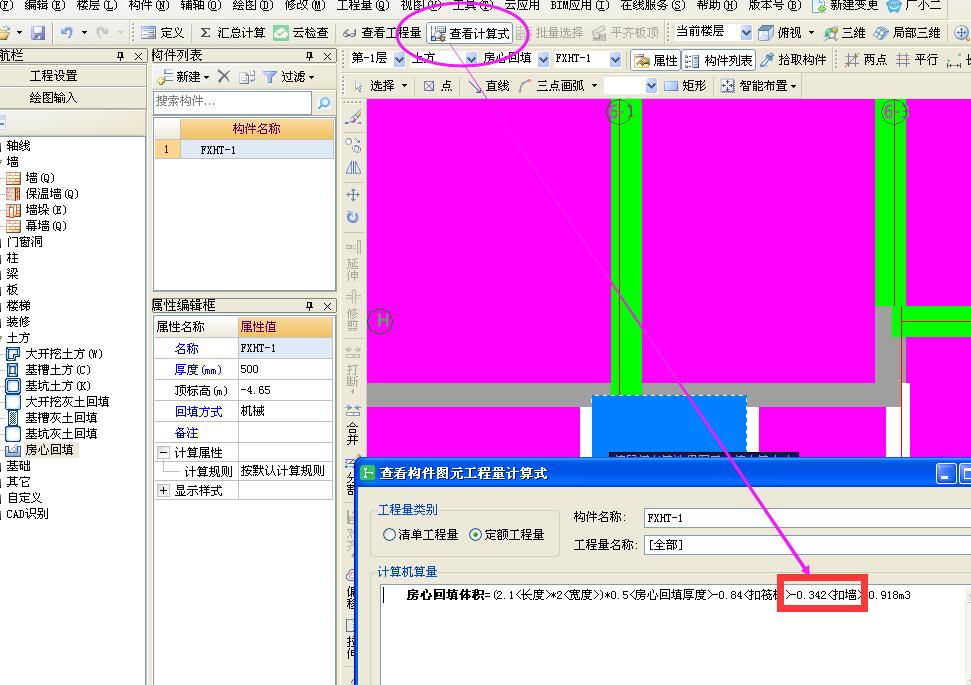Select the 平行 parallel axis tool
The height and width of the screenshot is (685, 971).
[x=918, y=60]
